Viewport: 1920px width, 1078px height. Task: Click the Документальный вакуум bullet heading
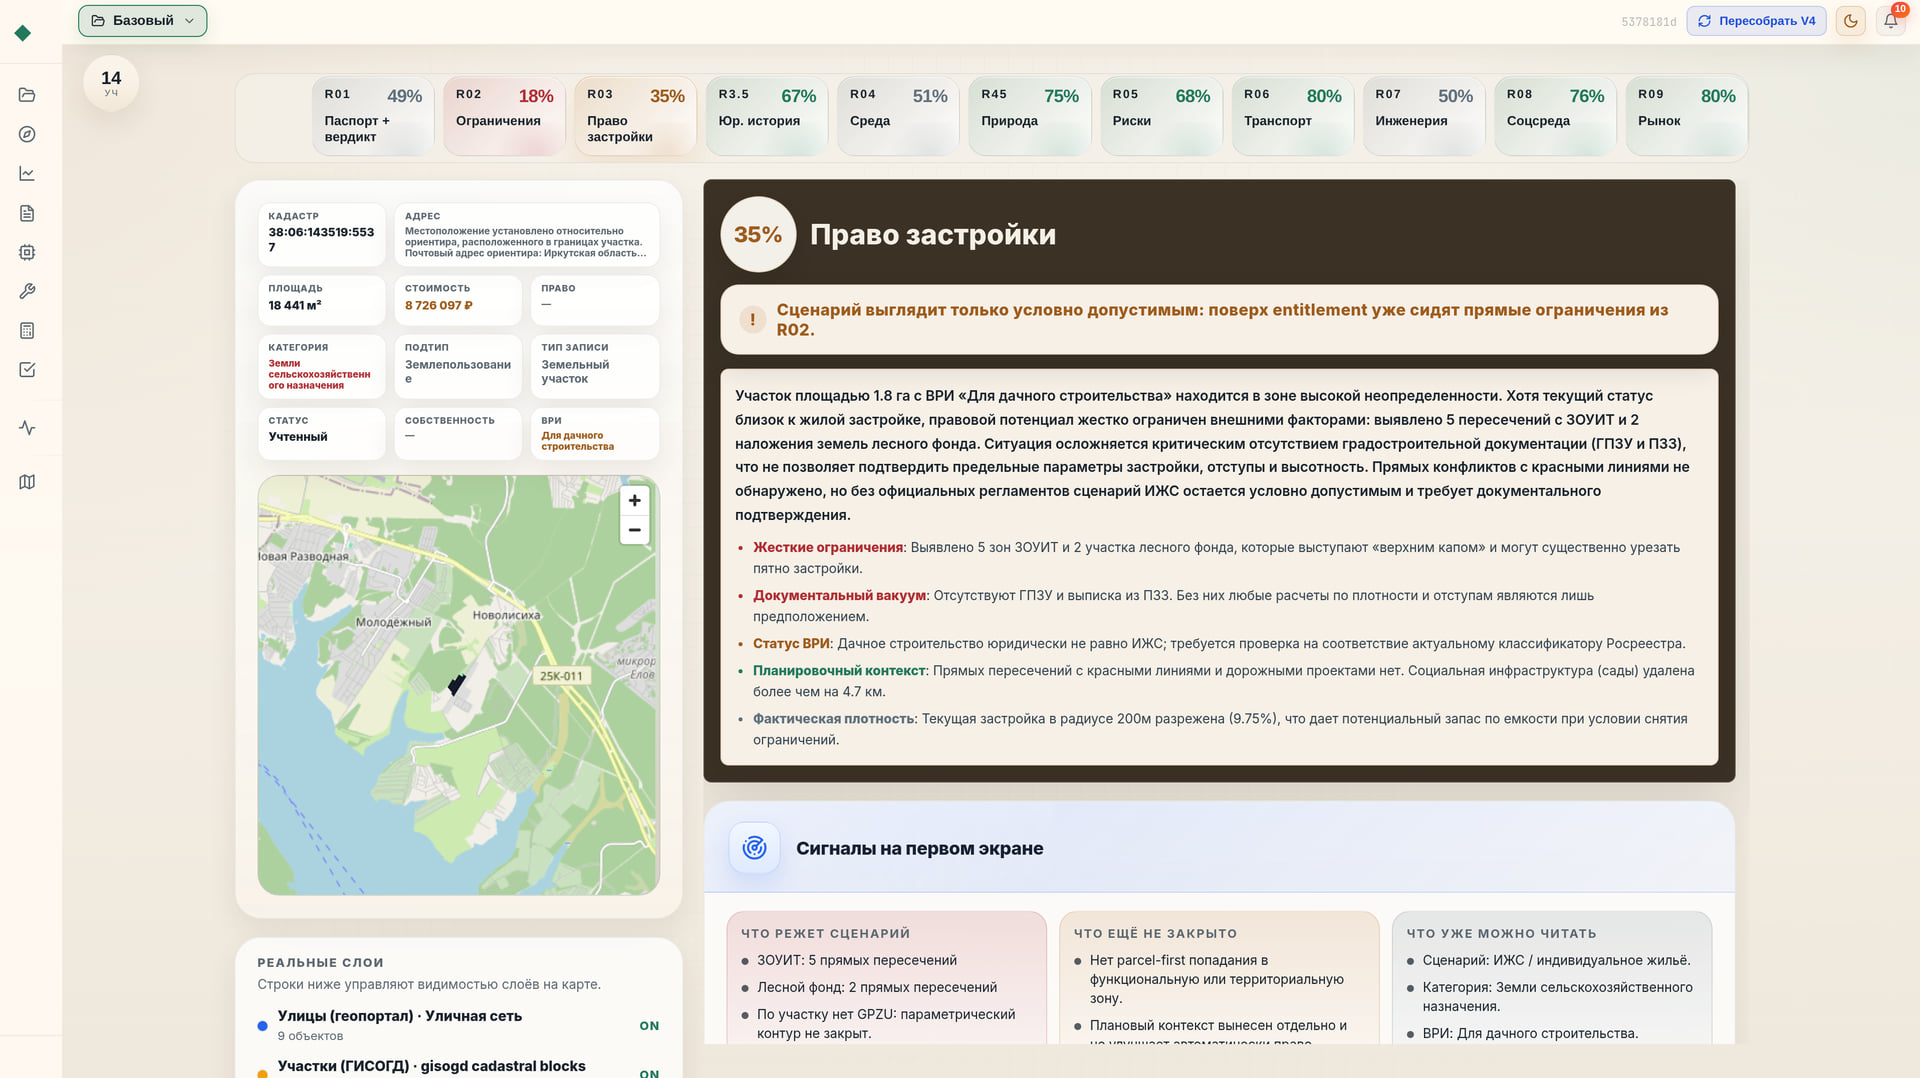(x=839, y=596)
